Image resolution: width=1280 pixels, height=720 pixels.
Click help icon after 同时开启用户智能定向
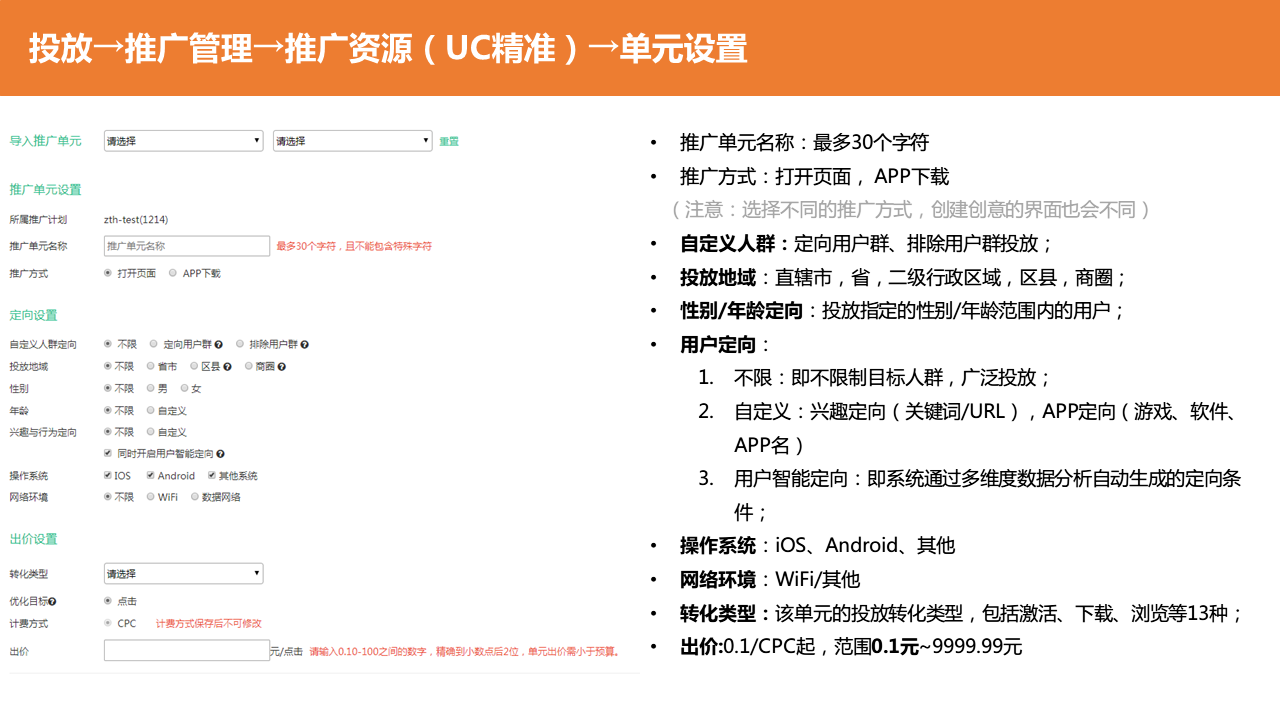[x=220, y=454]
